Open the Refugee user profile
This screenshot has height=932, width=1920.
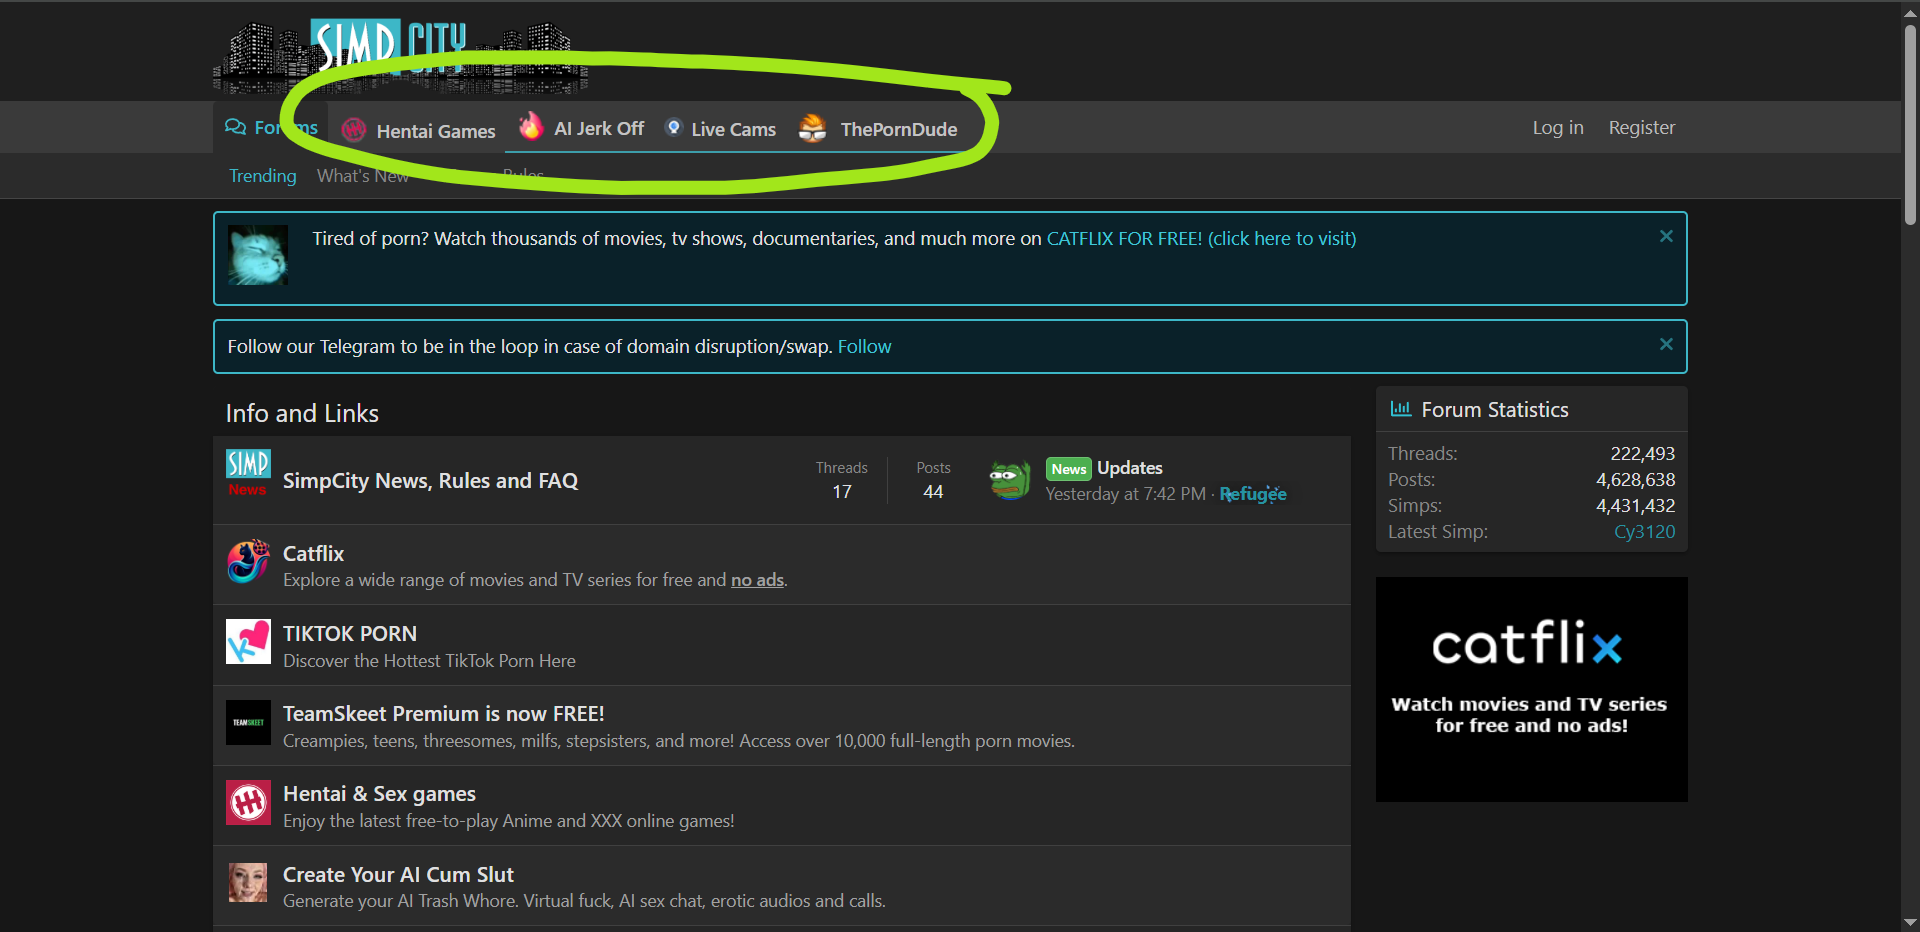tap(1253, 494)
